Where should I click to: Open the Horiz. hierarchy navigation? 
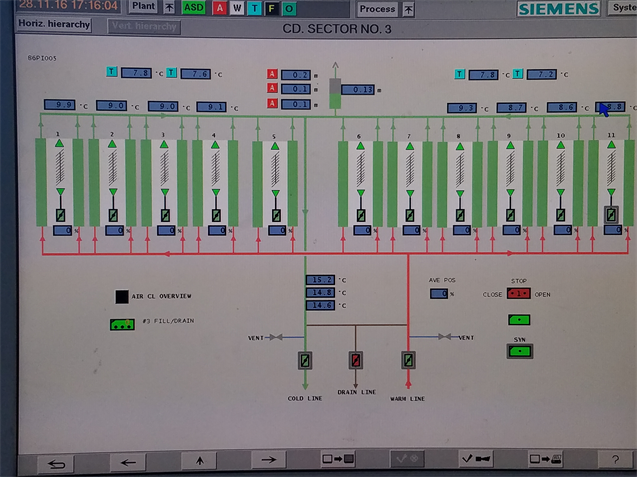pos(54,24)
